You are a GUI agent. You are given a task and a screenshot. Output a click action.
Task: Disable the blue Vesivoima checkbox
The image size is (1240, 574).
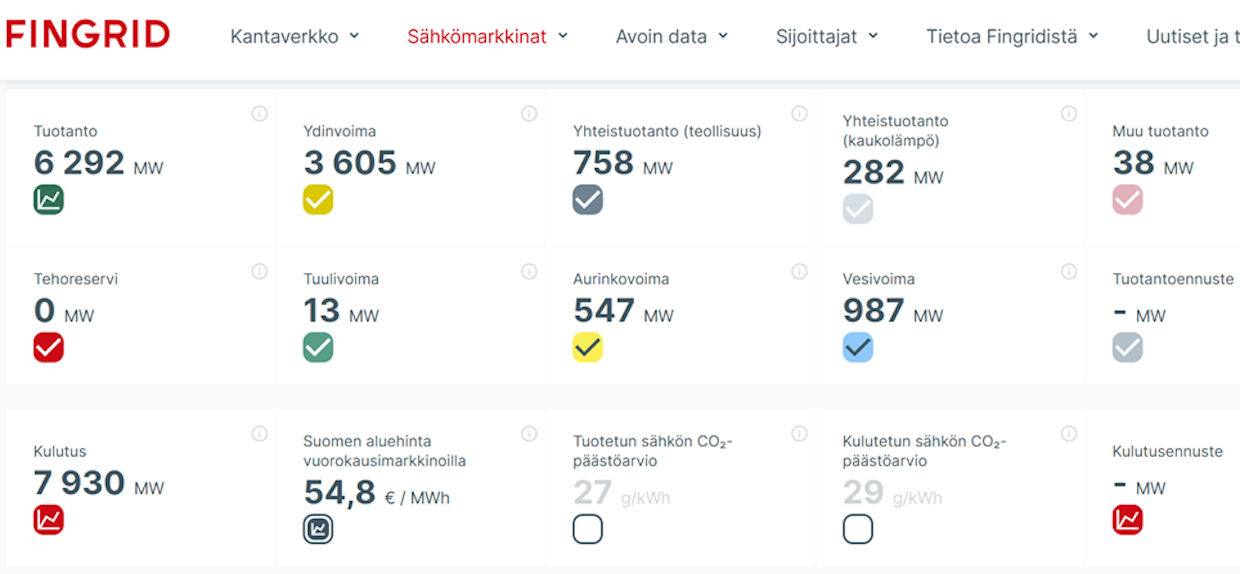[858, 348]
